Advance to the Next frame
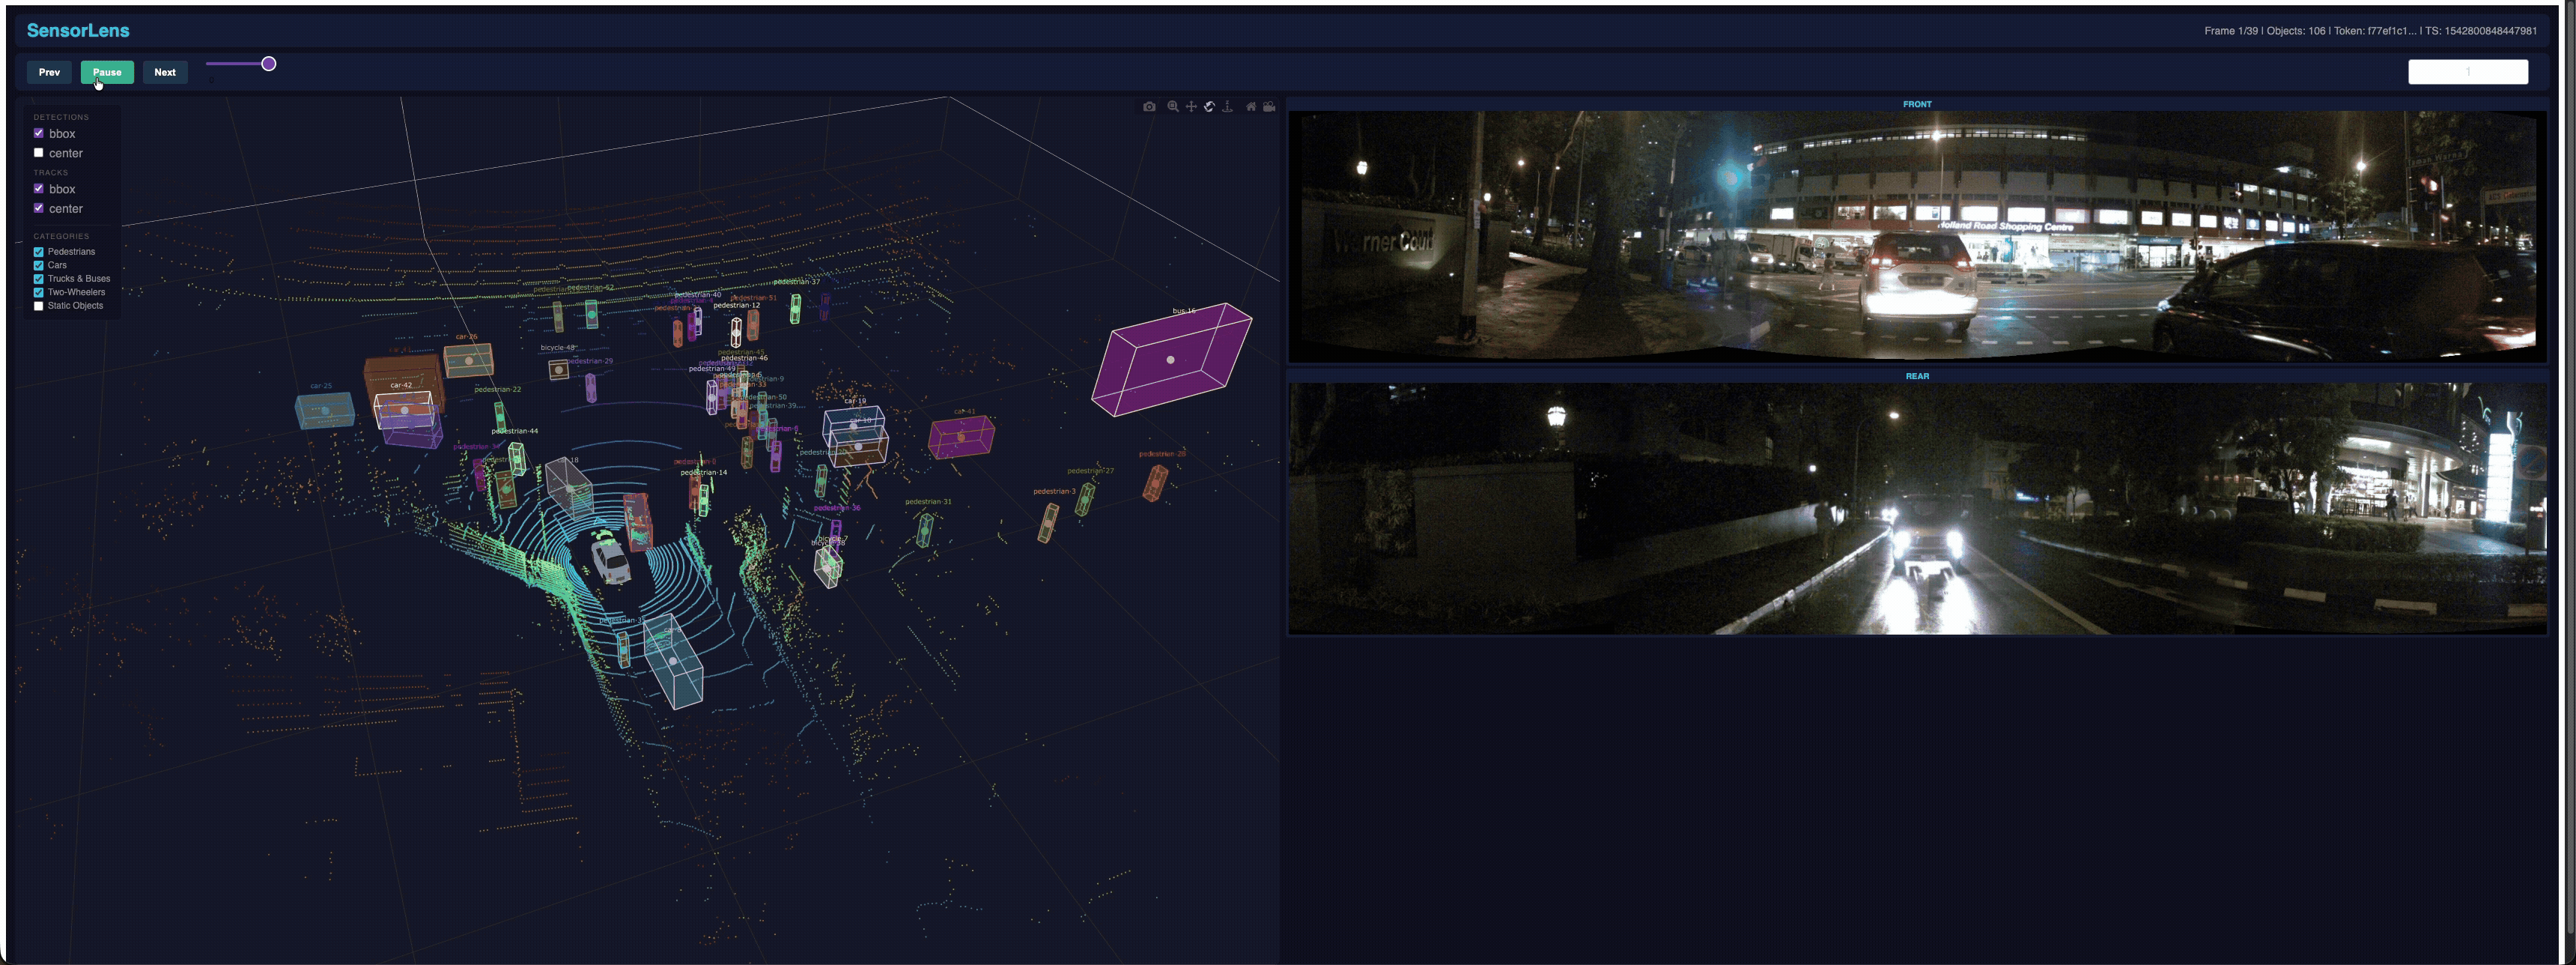2576x965 pixels. (x=165, y=72)
